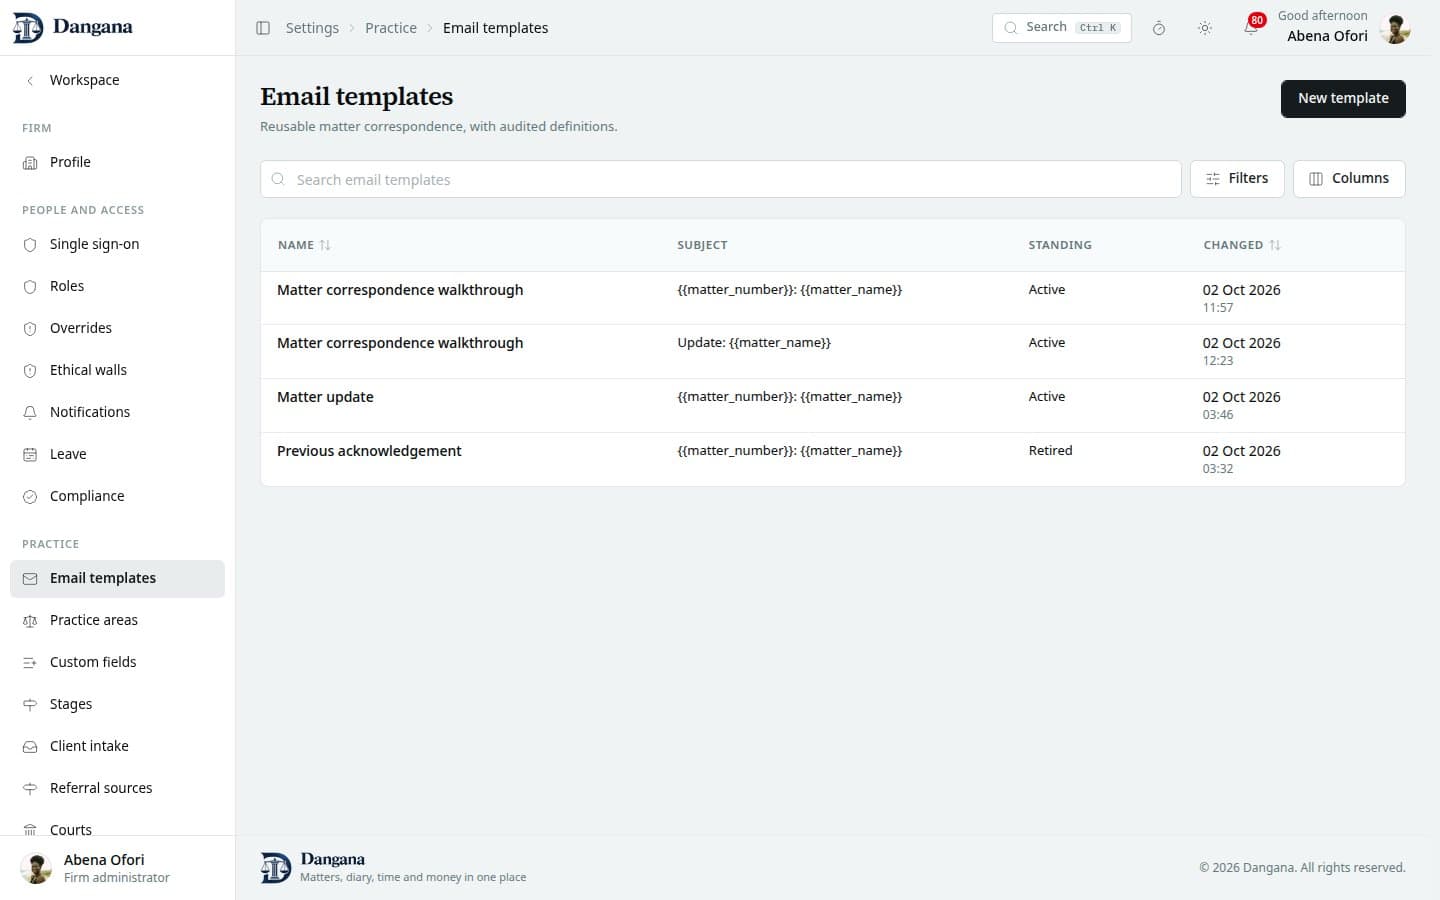Open Abena Ofori avatar in top bar
Image resolution: width=1440 pixels, height=900 pixels.
(x=1395, y=28)
